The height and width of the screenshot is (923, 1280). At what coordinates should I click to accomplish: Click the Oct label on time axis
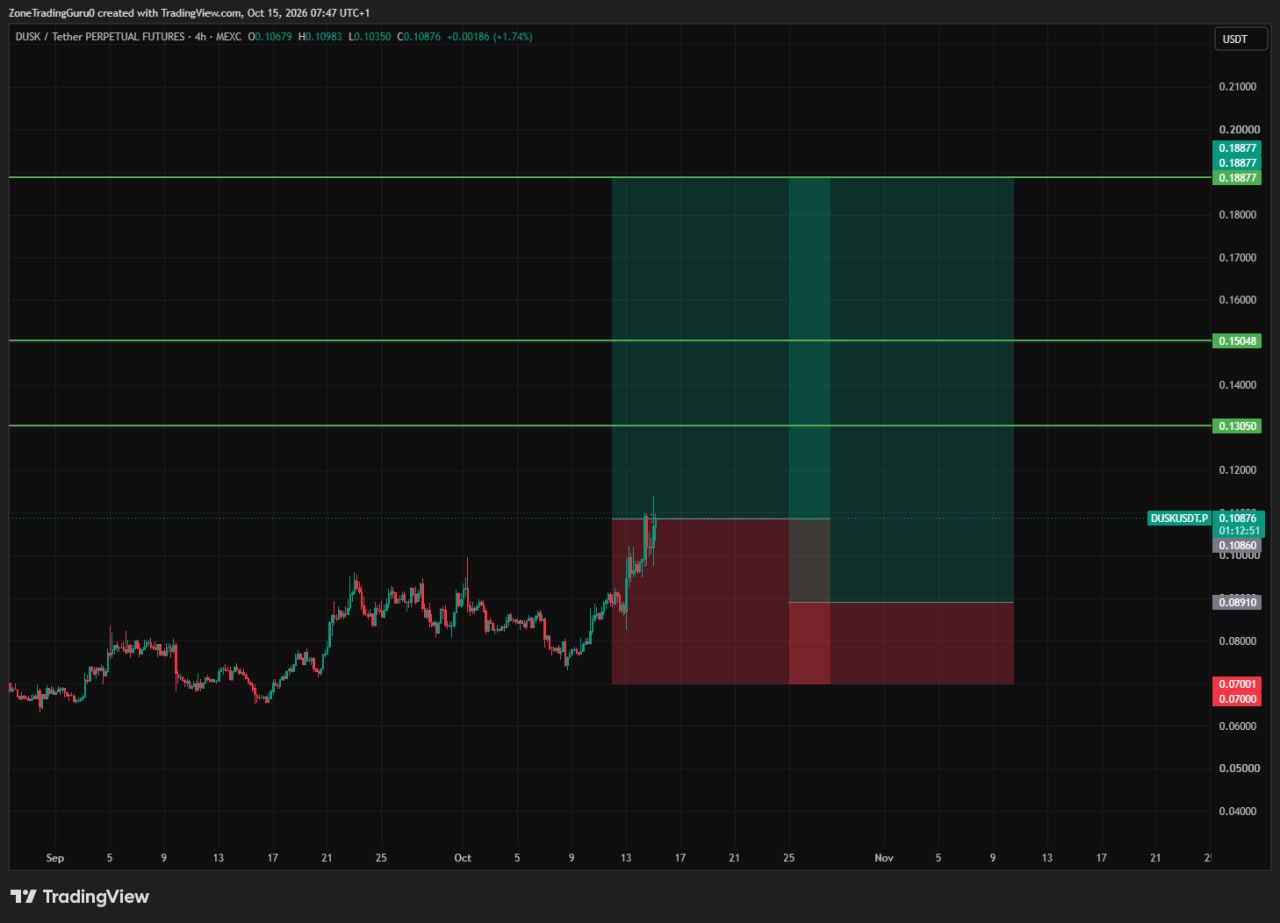click(462, 858)
